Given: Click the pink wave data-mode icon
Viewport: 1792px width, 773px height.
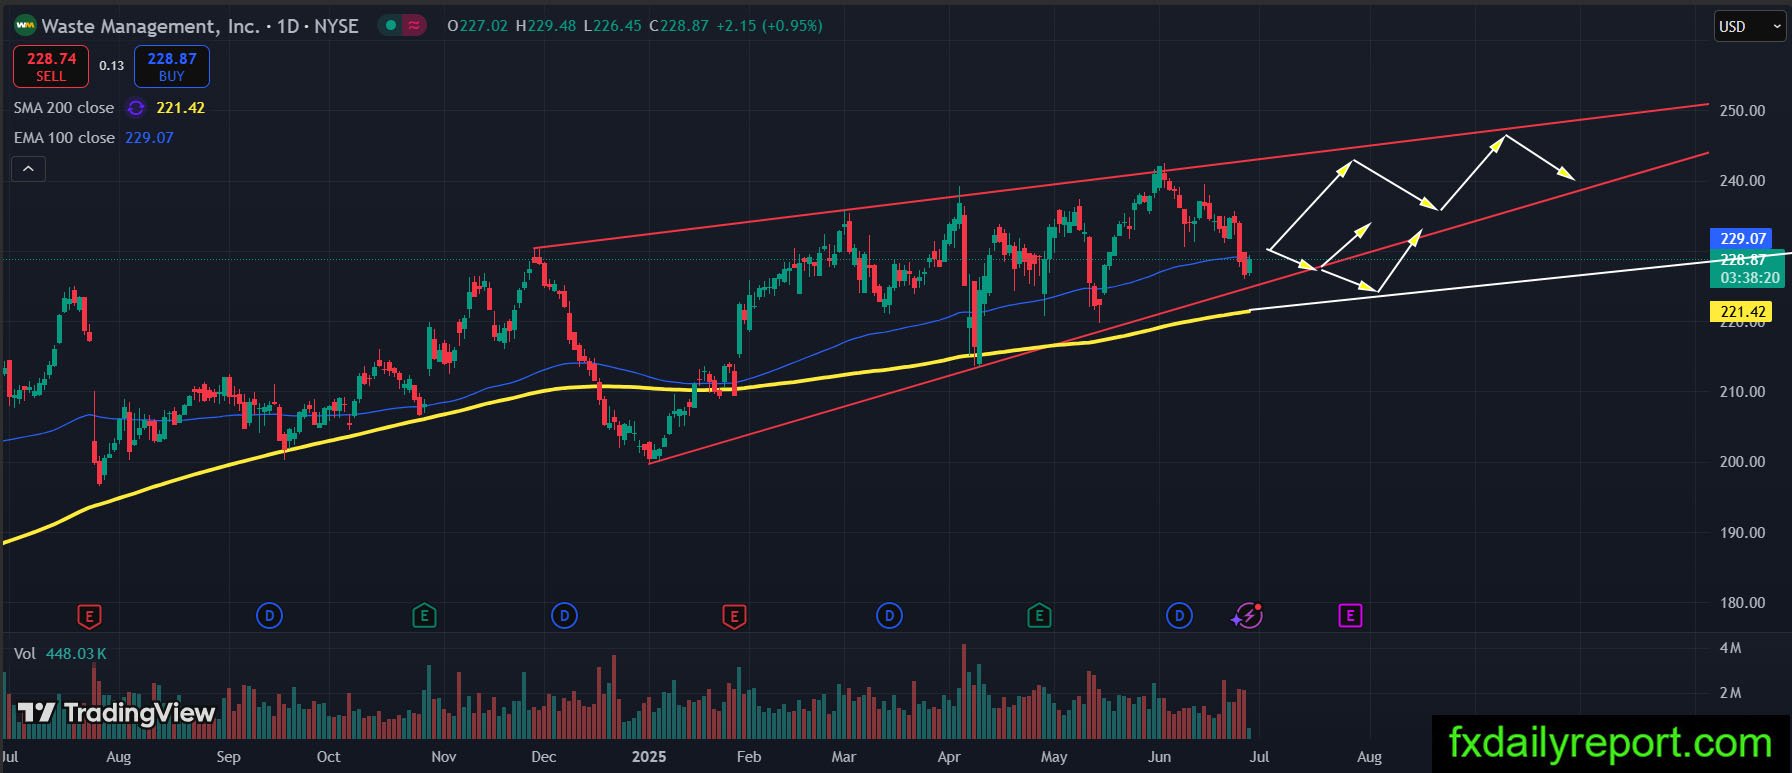Looking at the screenshot, I should (x=413, y=26).
